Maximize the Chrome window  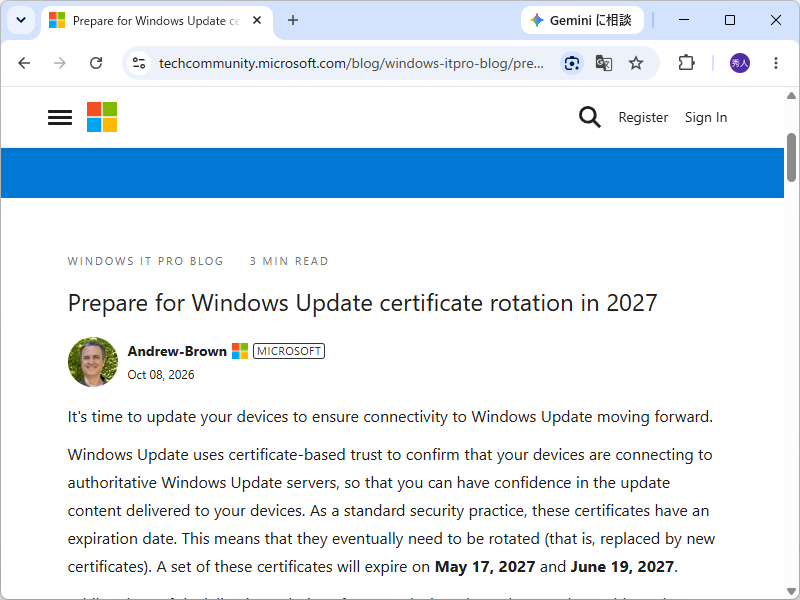coord(730,20)
